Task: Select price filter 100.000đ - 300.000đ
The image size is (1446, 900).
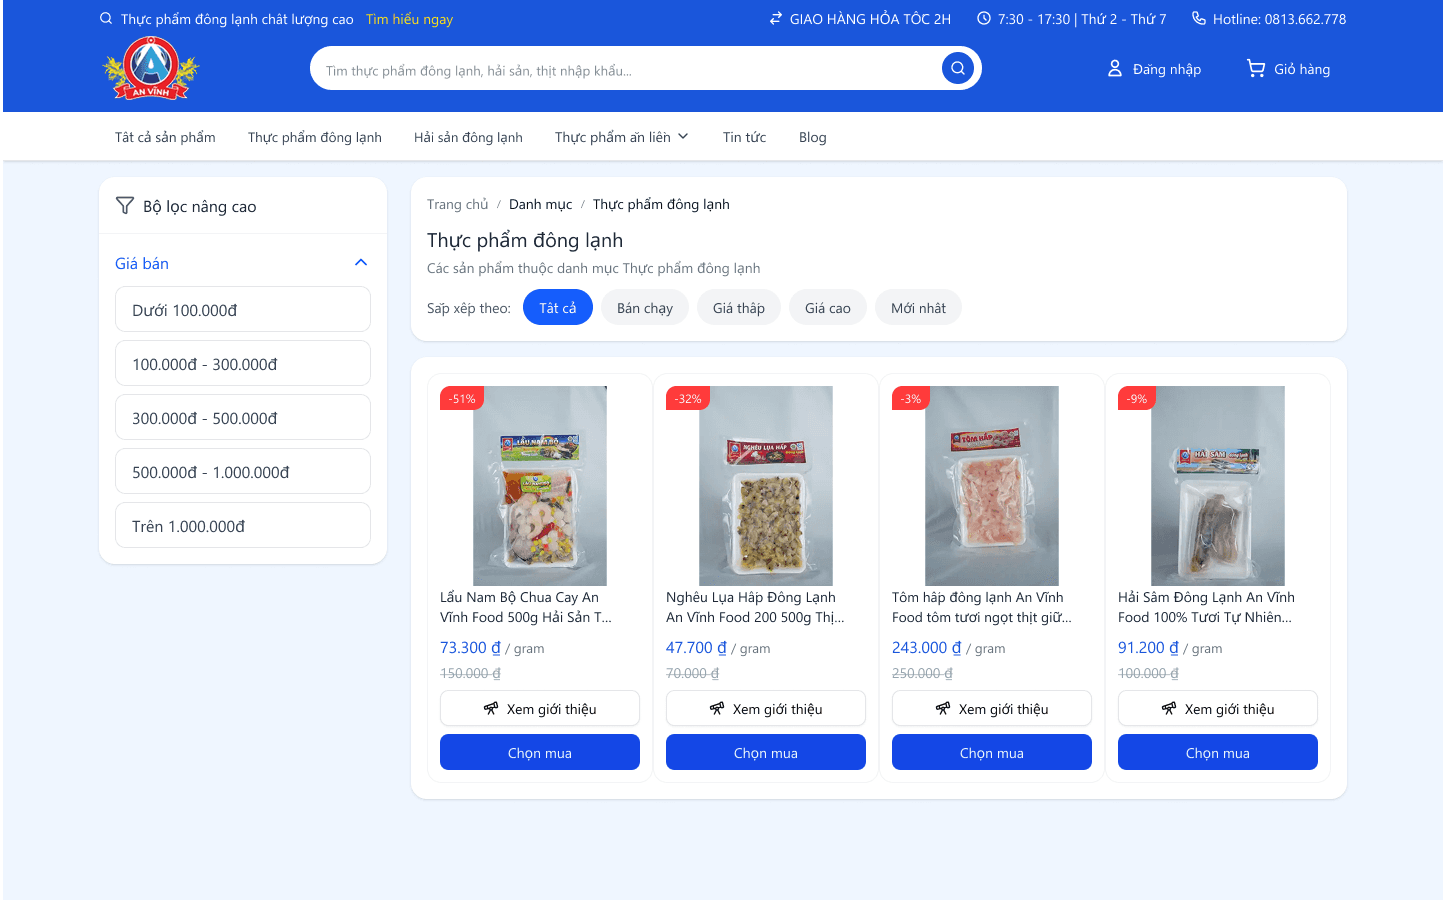Action: pos(243,363)
